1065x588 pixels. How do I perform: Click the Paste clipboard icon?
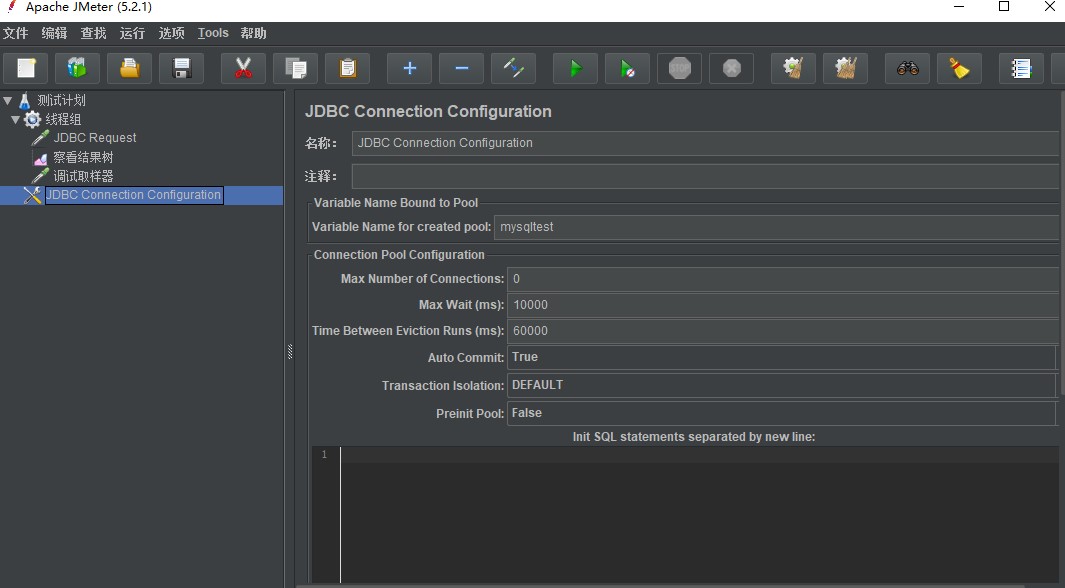point(347,69)
